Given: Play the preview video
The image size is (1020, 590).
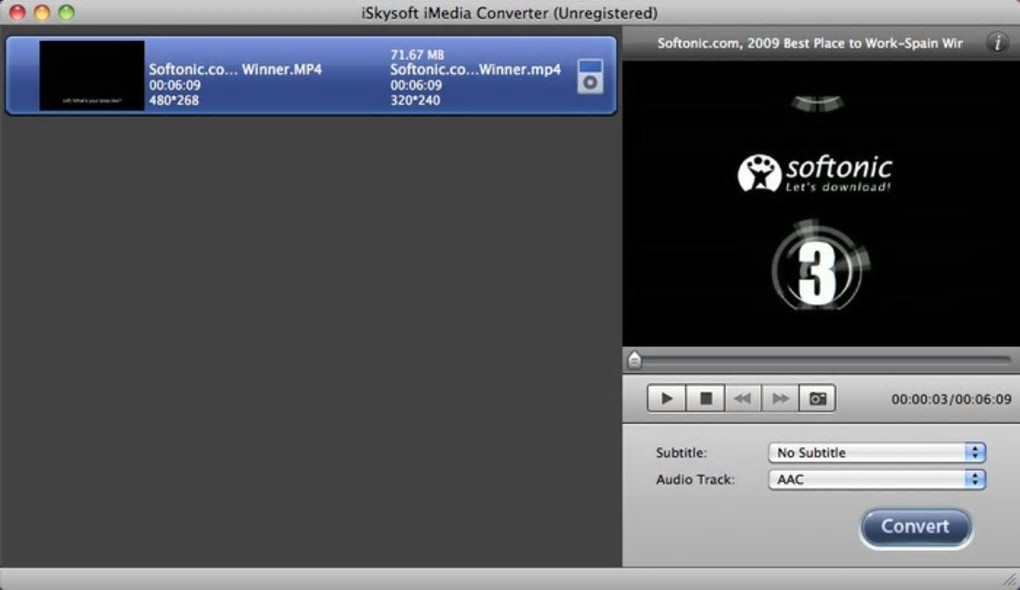Looking at the screenshot, I should click(x=666, y=398).
